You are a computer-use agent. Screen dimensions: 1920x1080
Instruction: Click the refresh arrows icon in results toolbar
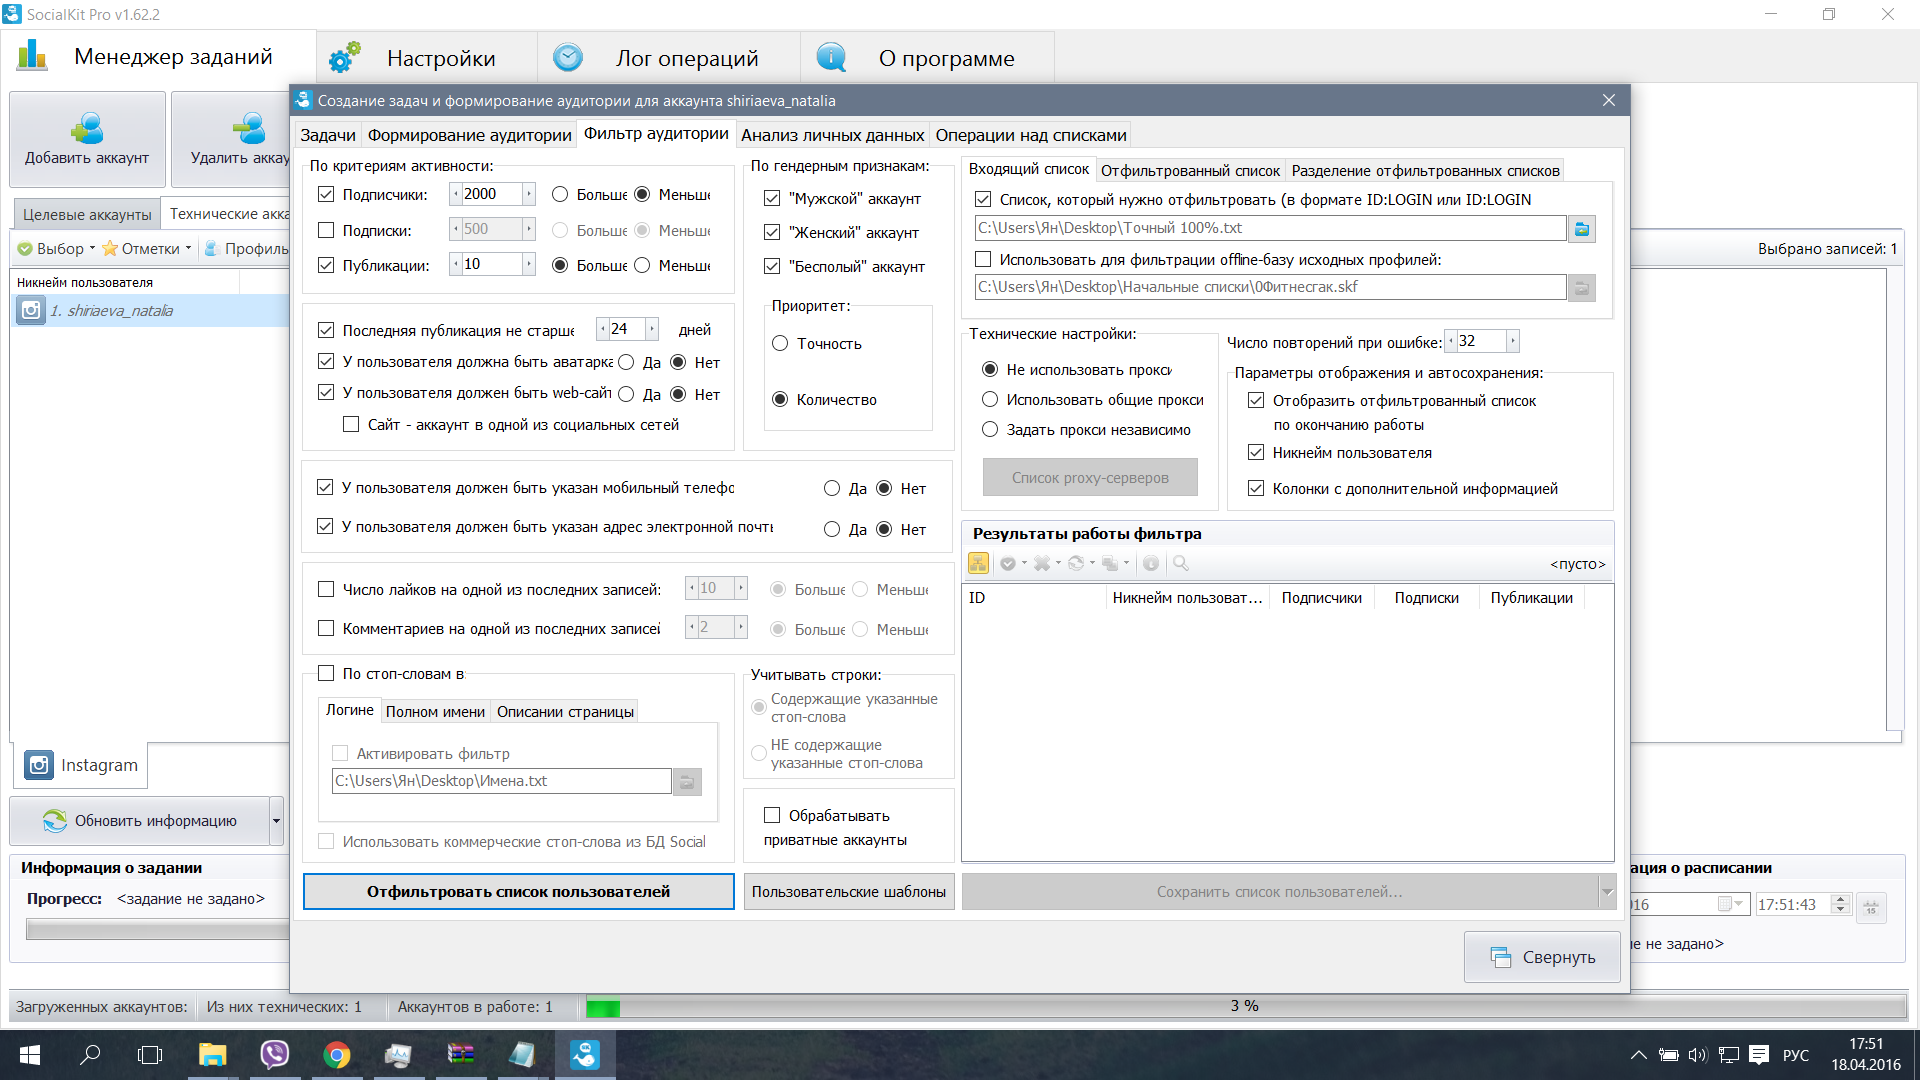[1076, 564]
